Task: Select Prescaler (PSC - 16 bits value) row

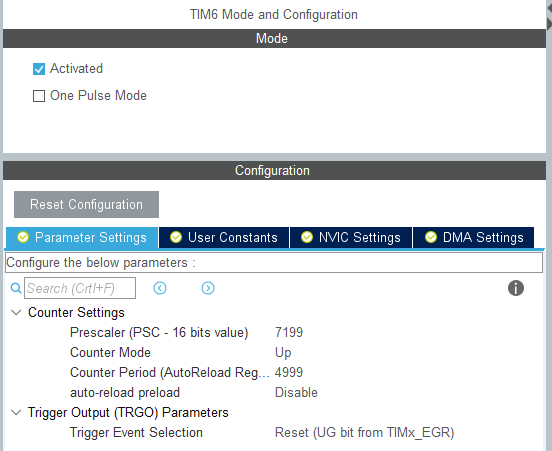Action: click(159, 332)
